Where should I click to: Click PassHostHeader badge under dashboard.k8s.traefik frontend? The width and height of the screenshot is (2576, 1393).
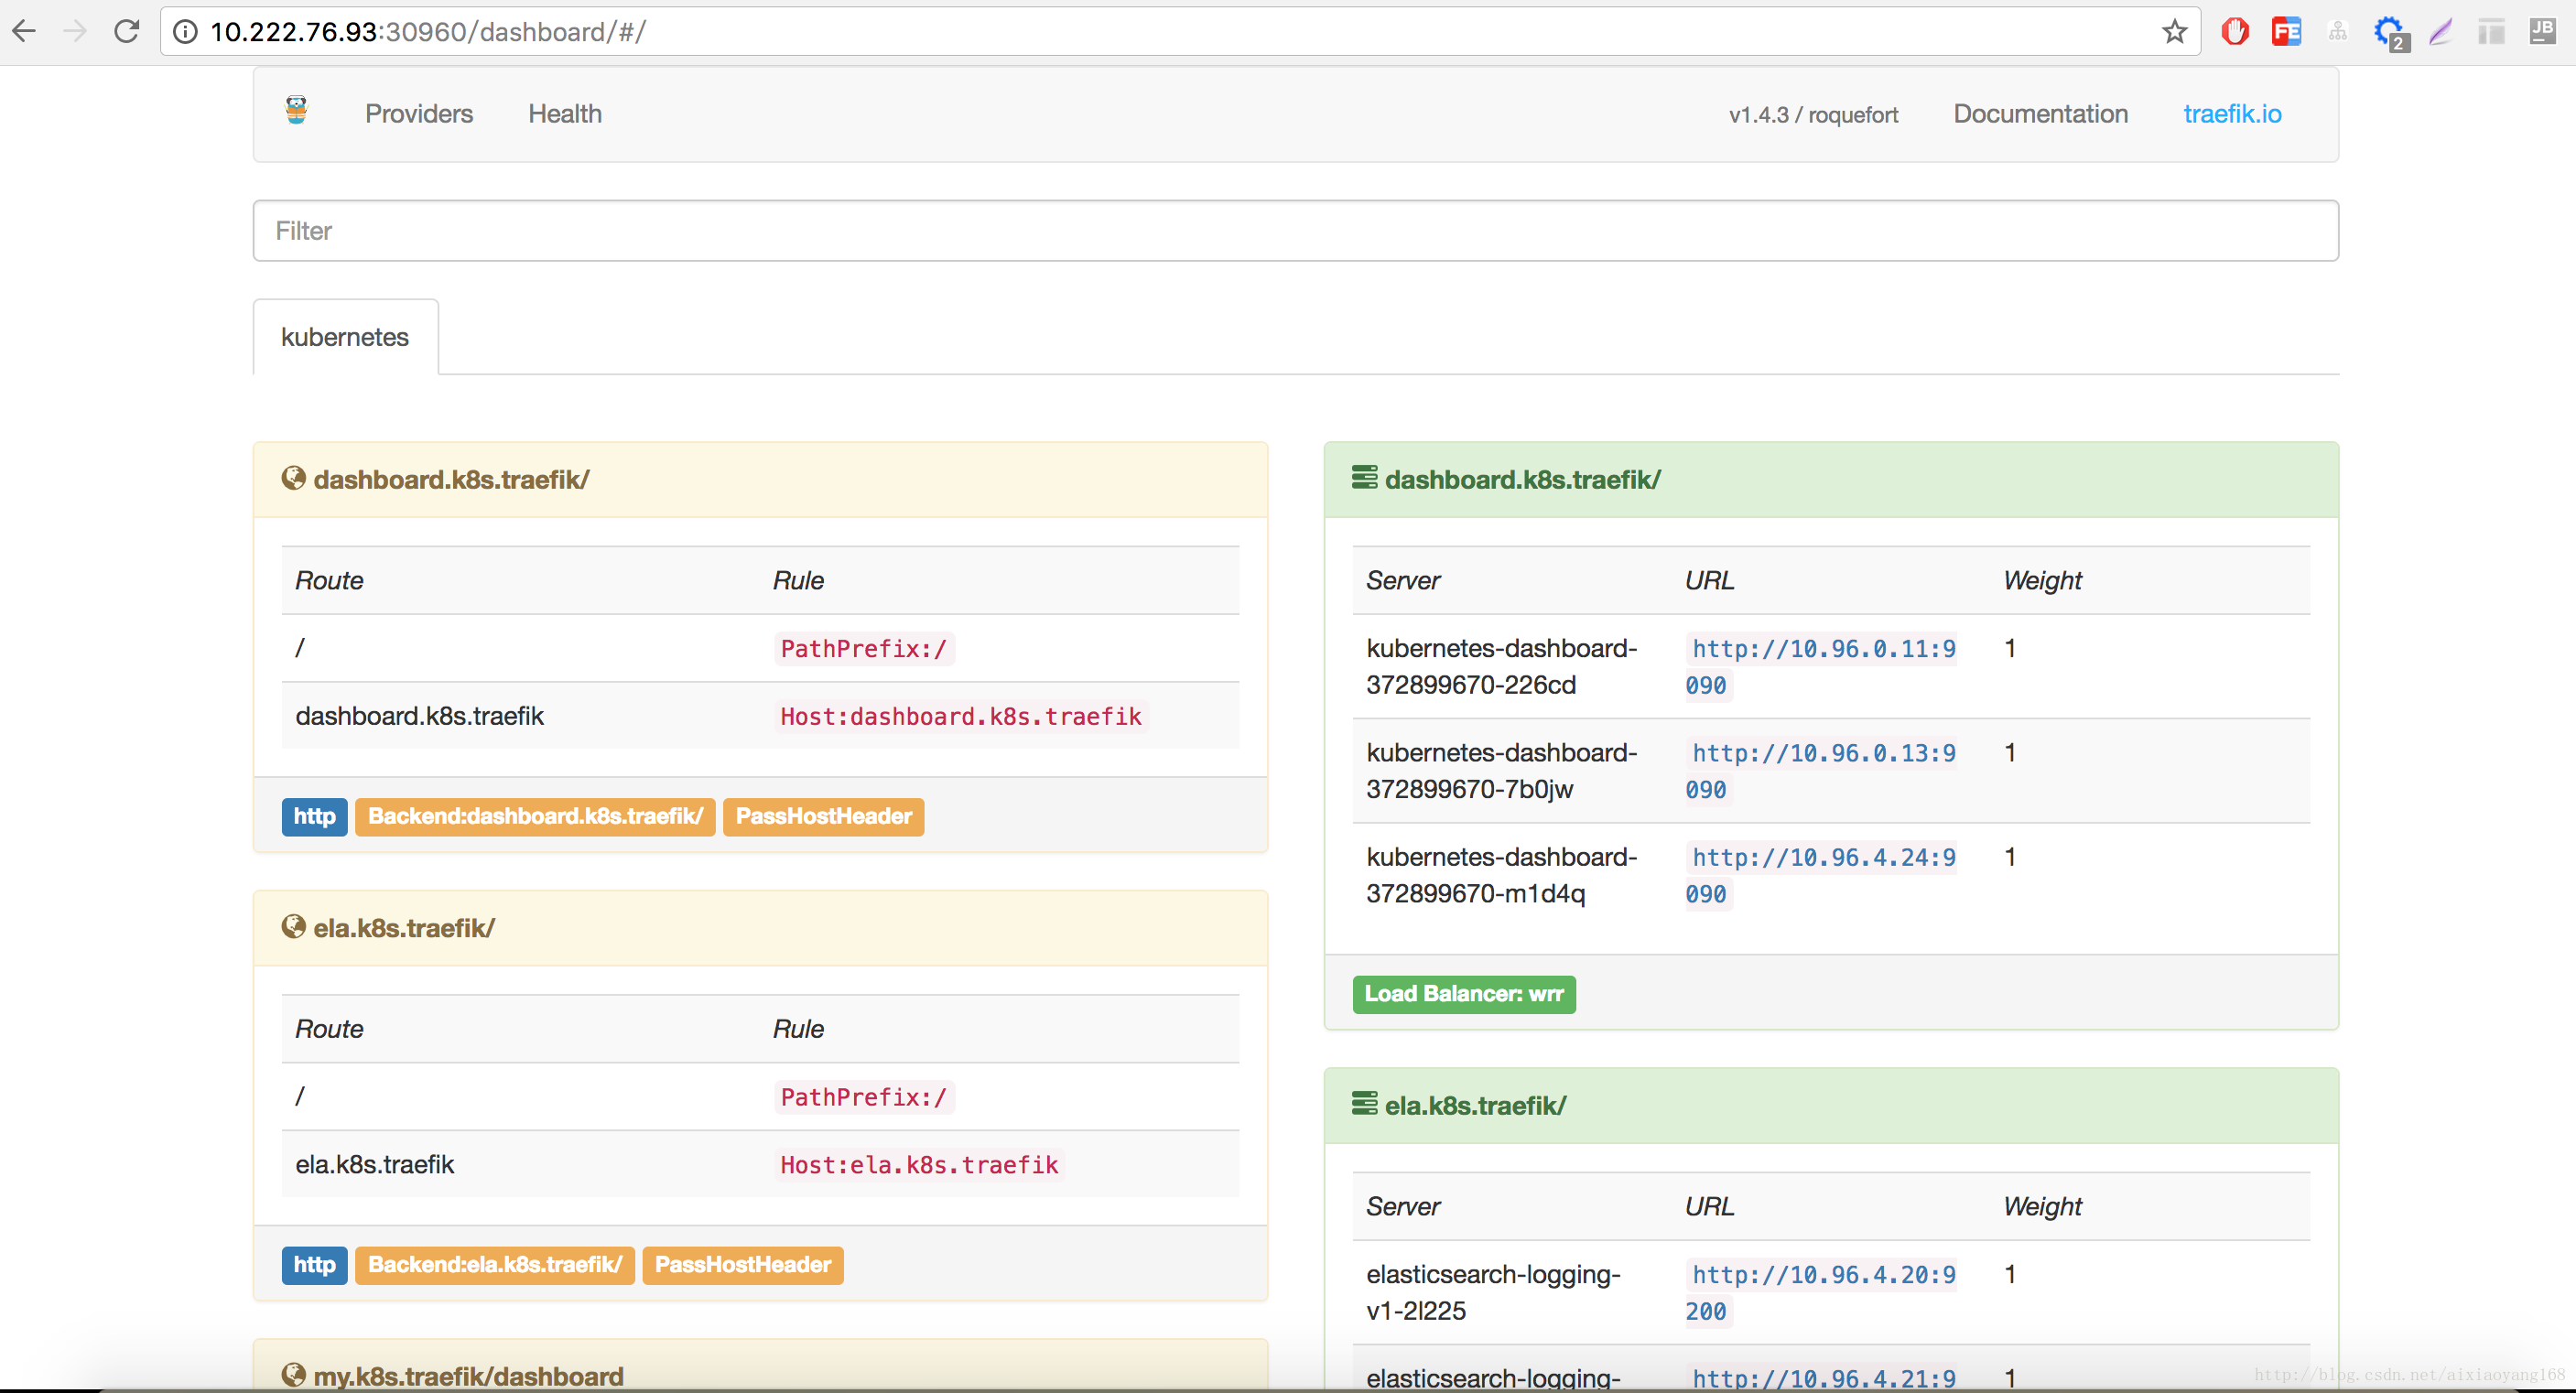point(823,816)
